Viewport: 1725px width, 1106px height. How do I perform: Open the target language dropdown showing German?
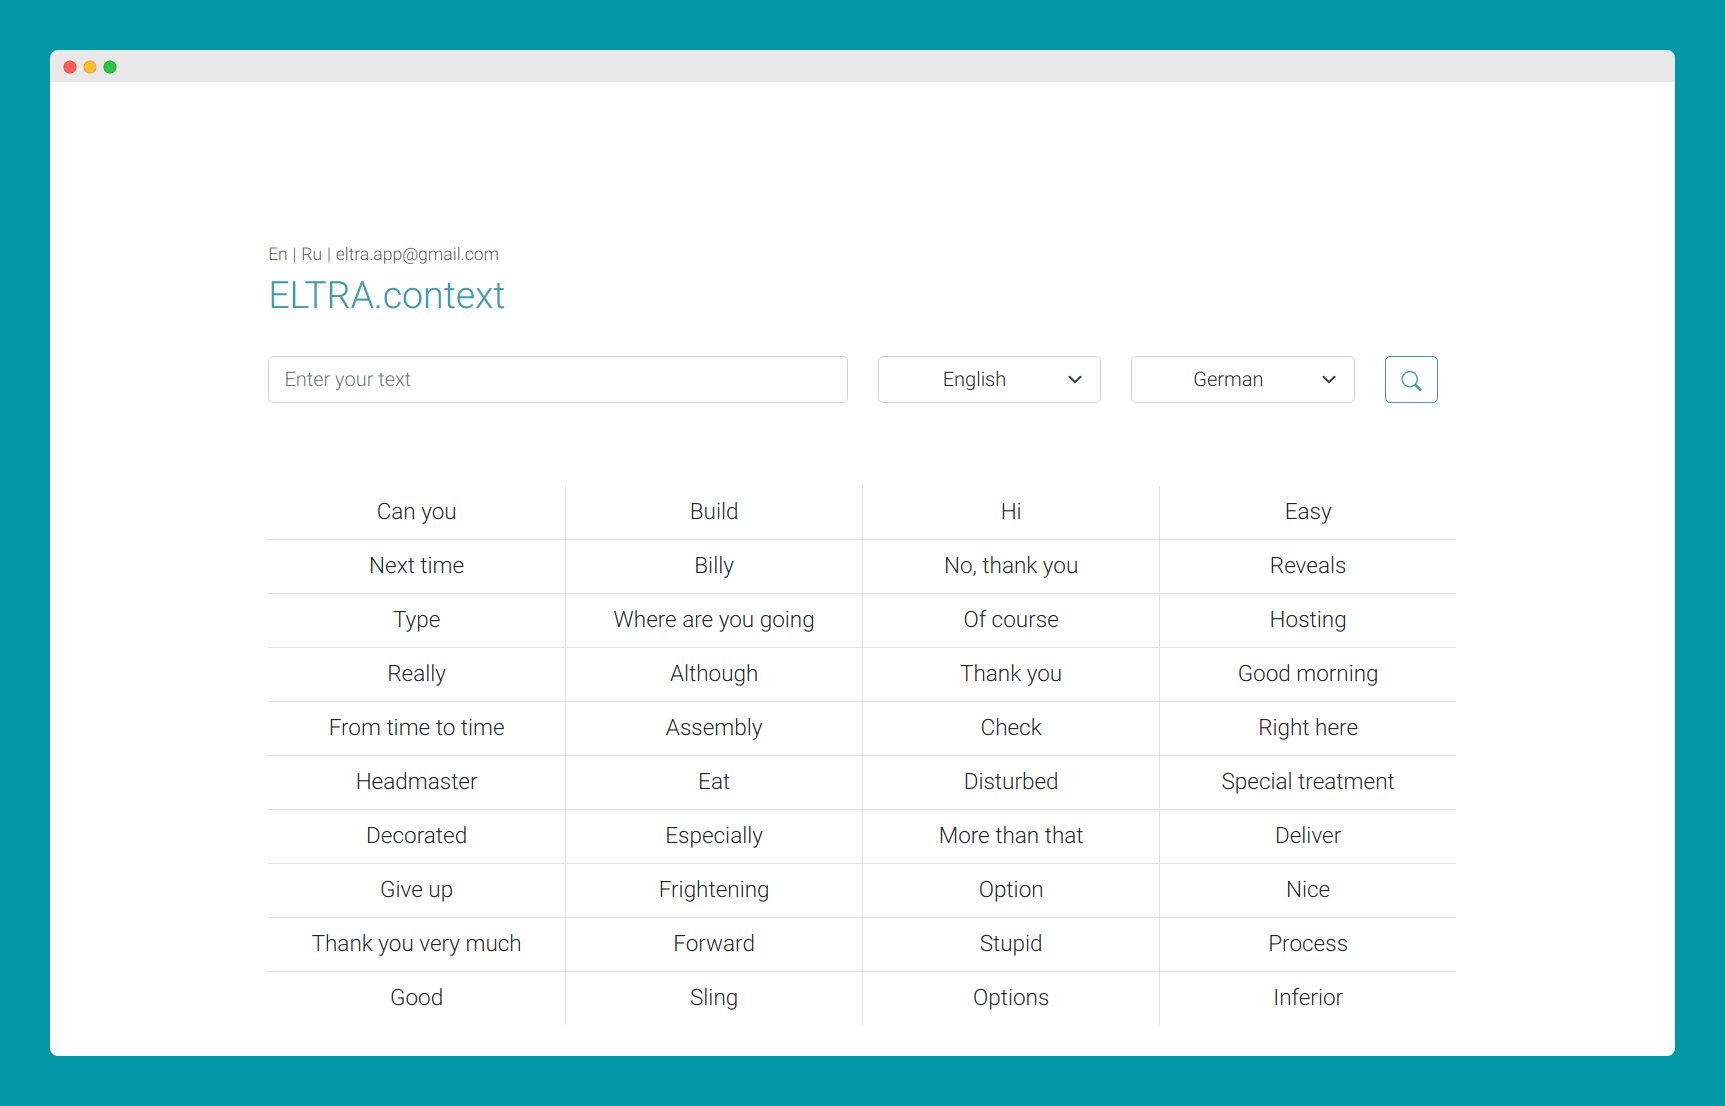(1242, 379)
